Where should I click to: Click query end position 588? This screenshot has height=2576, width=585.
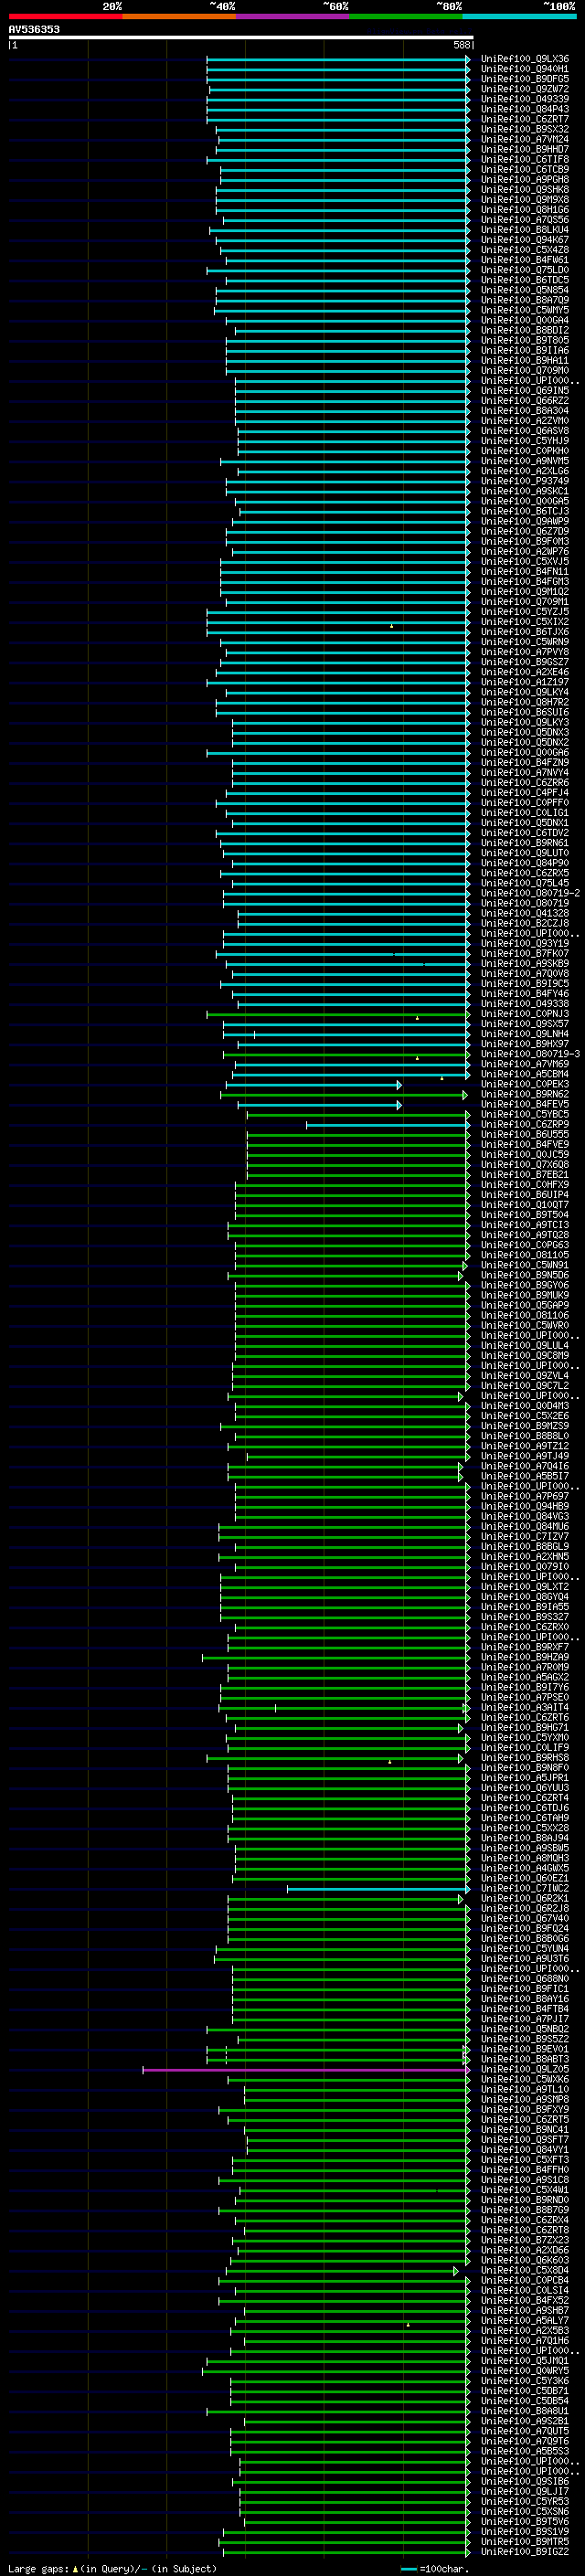pos(462,46)
